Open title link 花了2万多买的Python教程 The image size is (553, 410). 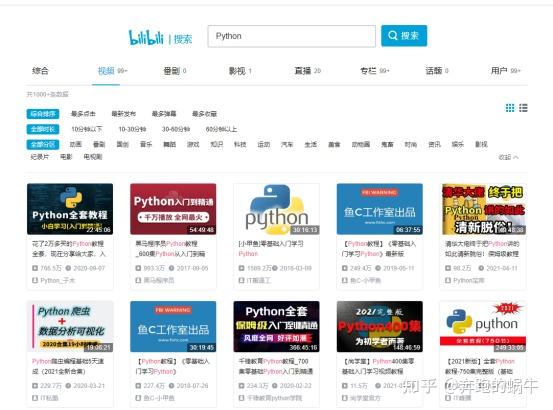[69, 249]
